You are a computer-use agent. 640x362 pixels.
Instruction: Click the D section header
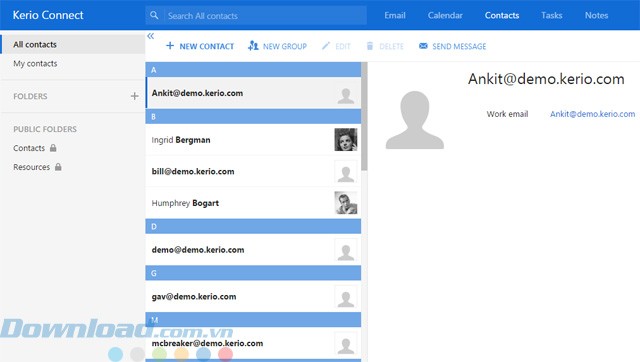[253, 227]
